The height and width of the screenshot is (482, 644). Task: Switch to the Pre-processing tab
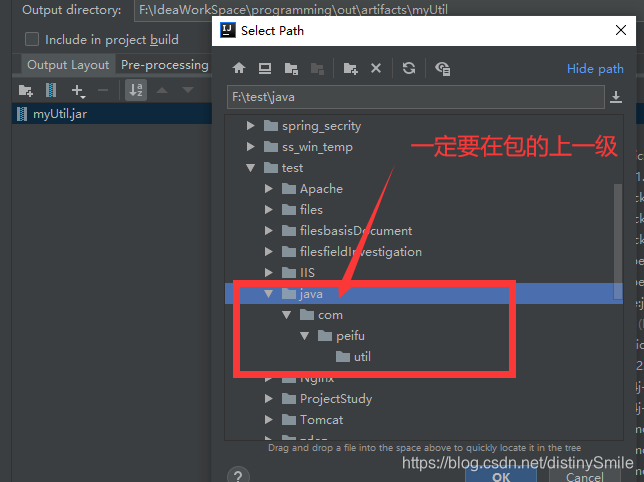[x=164, y=65]
